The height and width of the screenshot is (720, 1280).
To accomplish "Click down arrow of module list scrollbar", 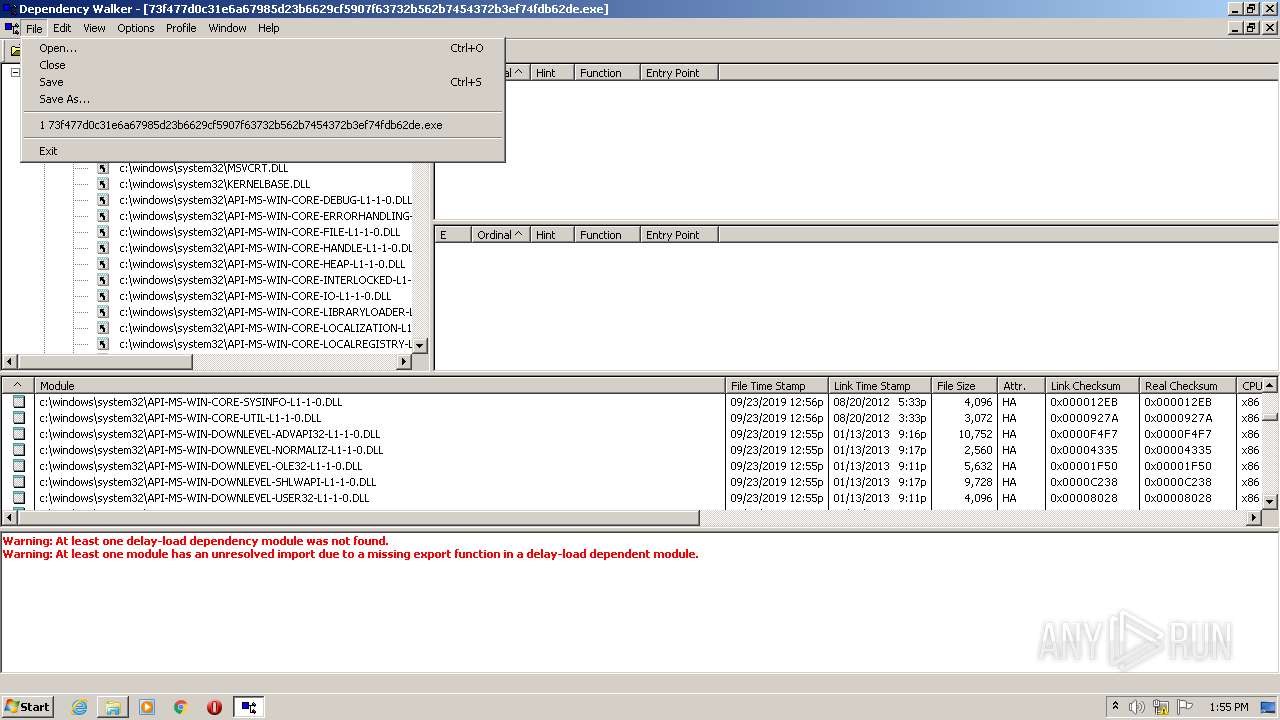I will (1270, 501).
